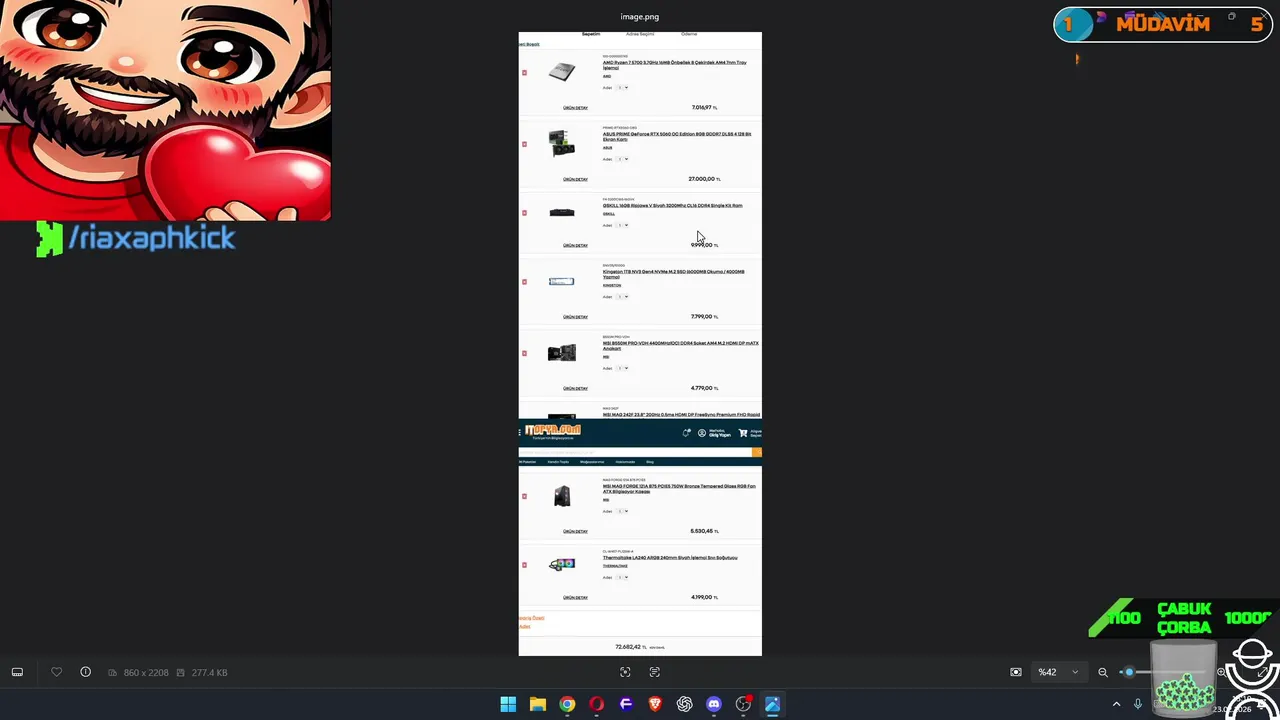Open Brave browser from the taskbar

point(655,704)
